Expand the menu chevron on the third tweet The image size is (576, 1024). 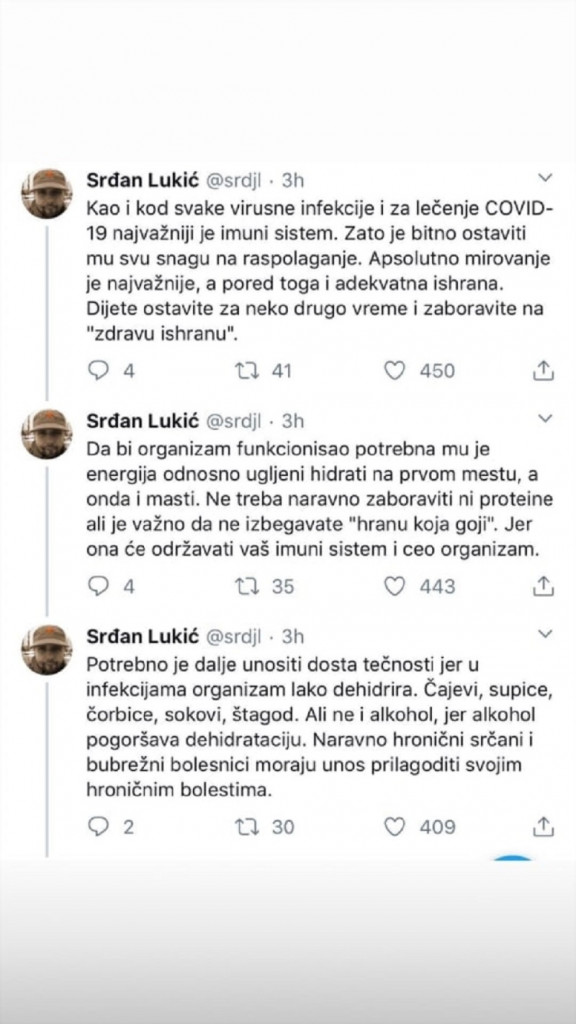[545, 634]
